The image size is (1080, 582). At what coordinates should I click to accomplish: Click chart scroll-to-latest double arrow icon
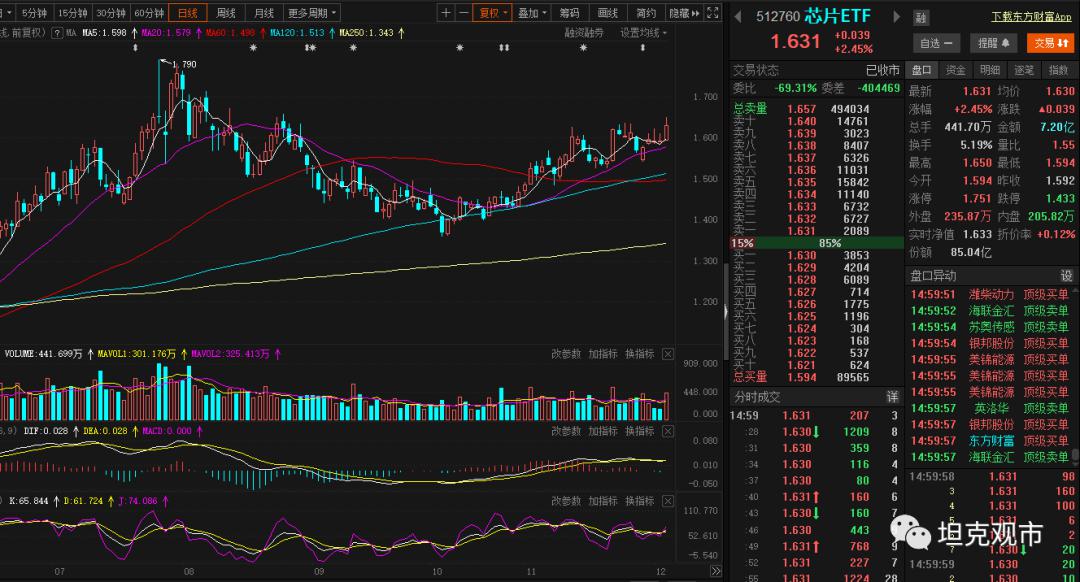pos(716,571)
